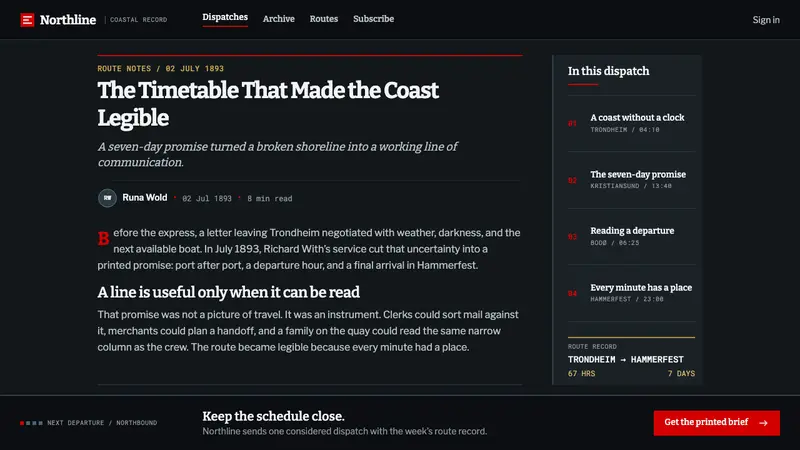Switch to the Dispatches tab
800x450 pixels.
(225, 17)
